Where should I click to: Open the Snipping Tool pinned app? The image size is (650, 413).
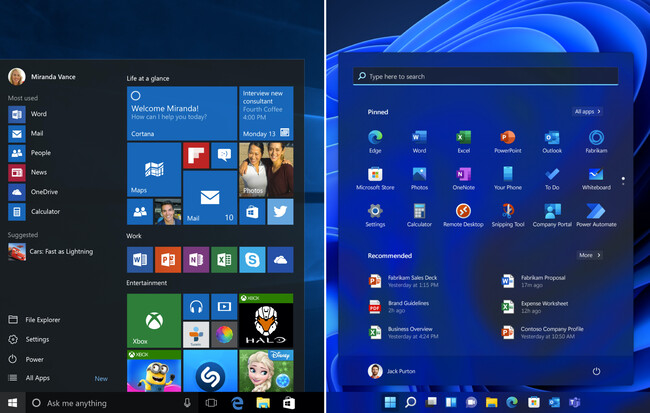click(x=507, y=212)
